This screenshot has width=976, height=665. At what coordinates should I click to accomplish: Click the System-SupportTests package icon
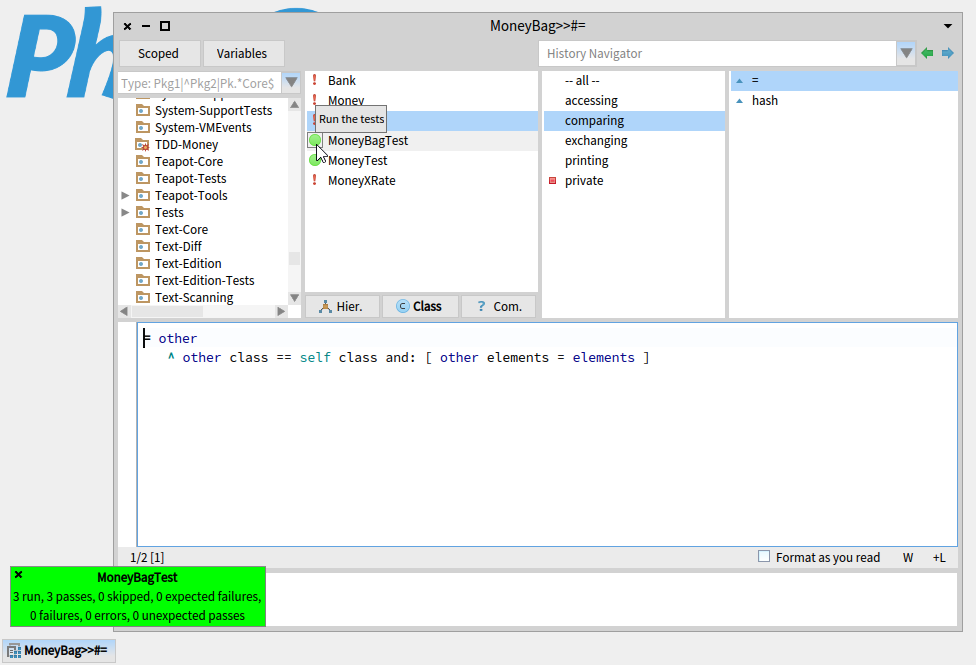coord(143,110)
